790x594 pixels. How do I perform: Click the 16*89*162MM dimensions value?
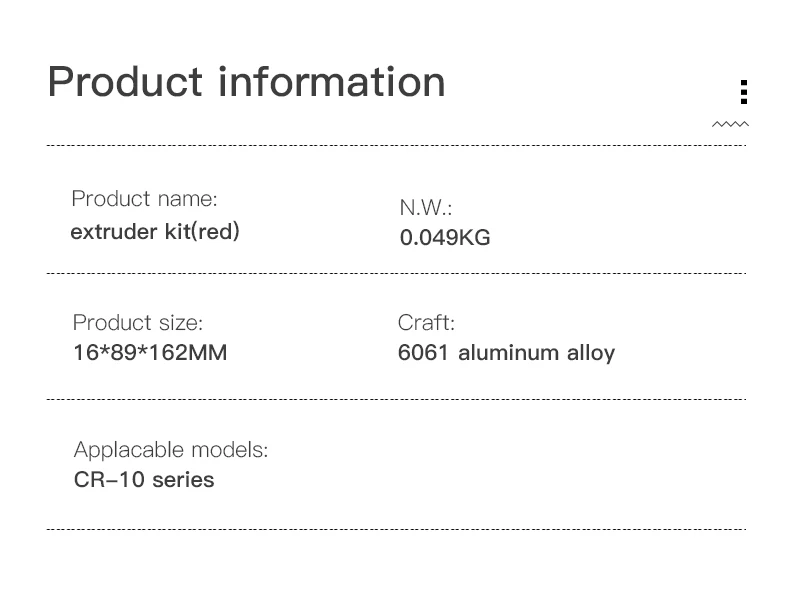[x=149, y=353]
